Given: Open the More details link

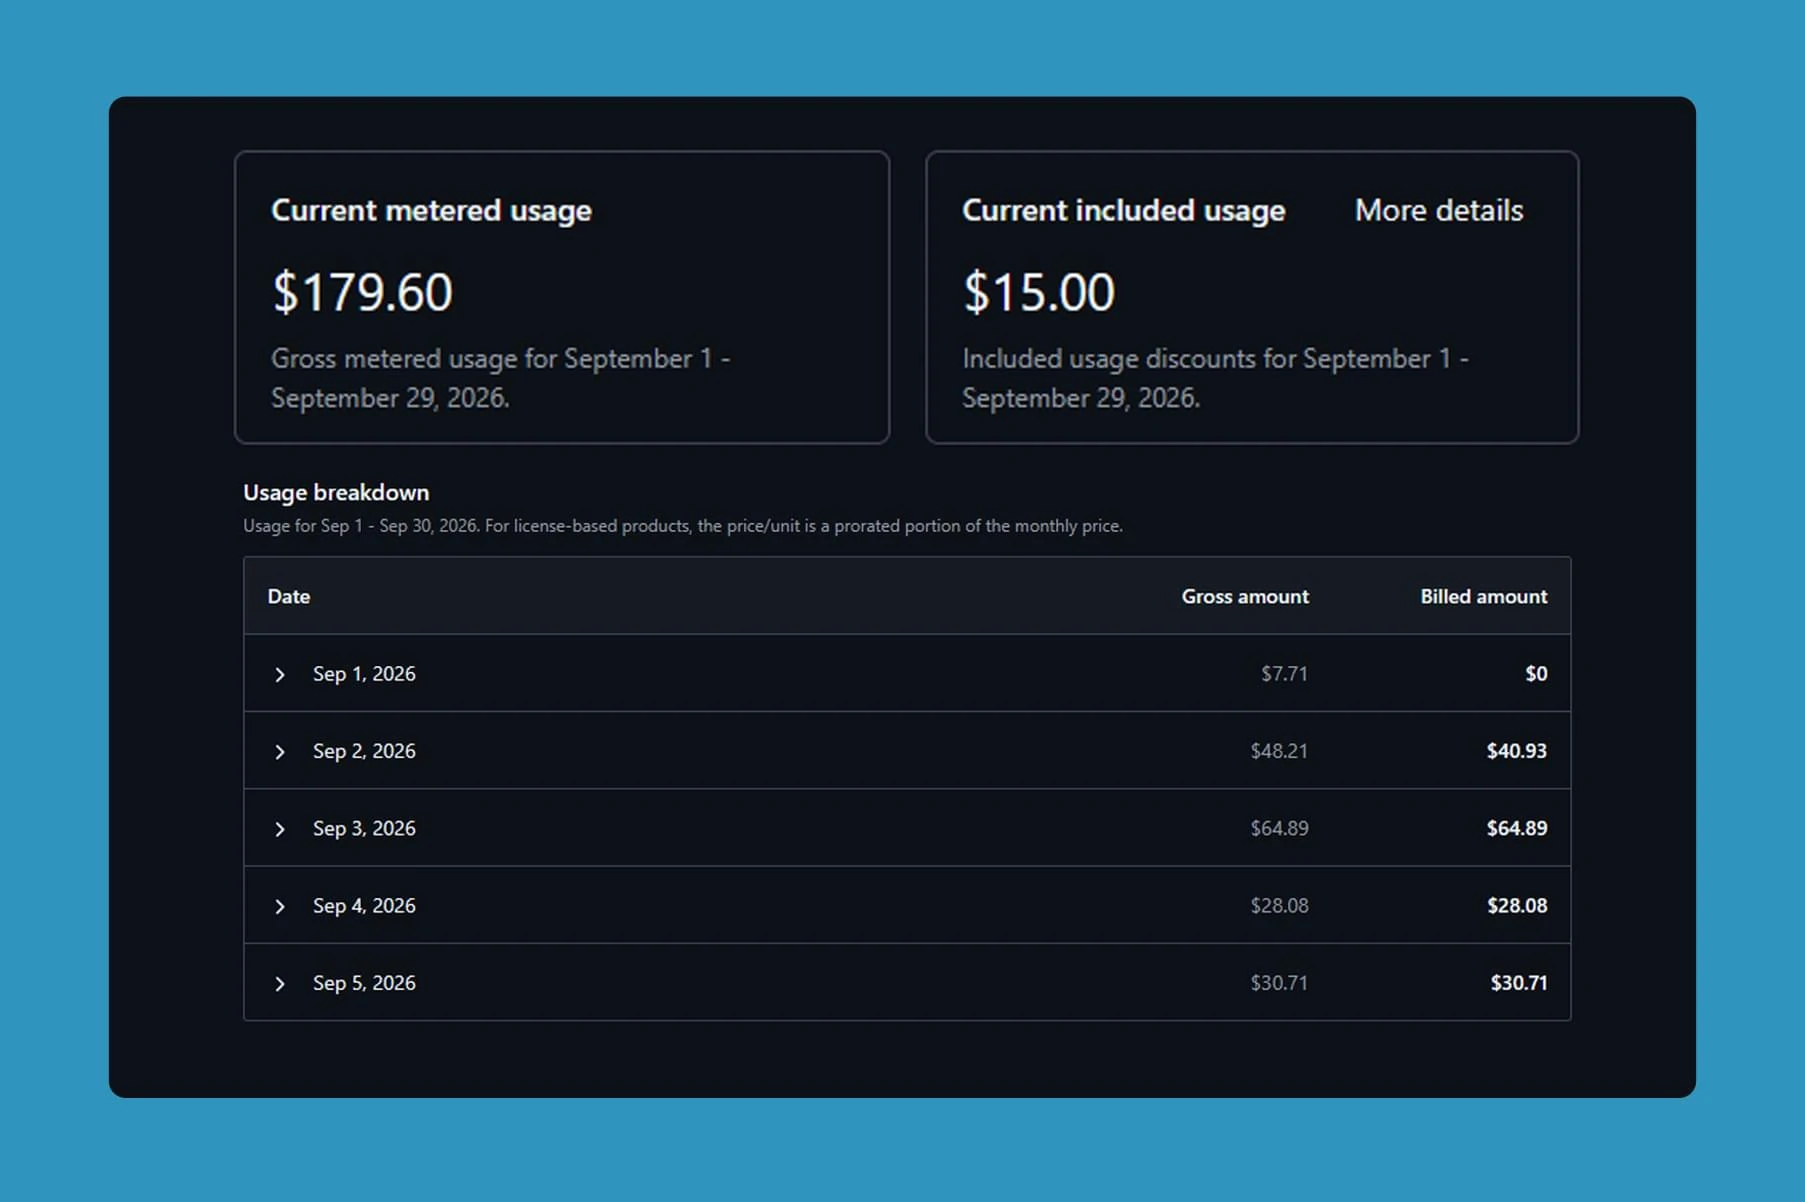Looking at the screenshot, I should pos(1438,211).
